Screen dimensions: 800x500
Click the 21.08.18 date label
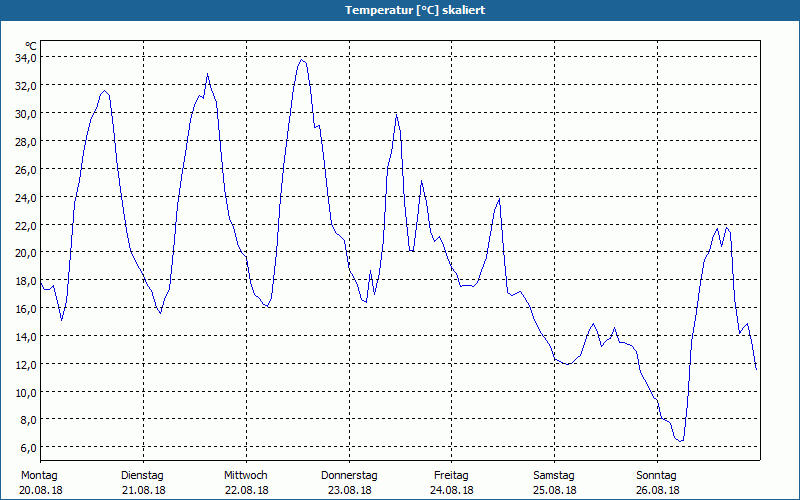(144, 490)
